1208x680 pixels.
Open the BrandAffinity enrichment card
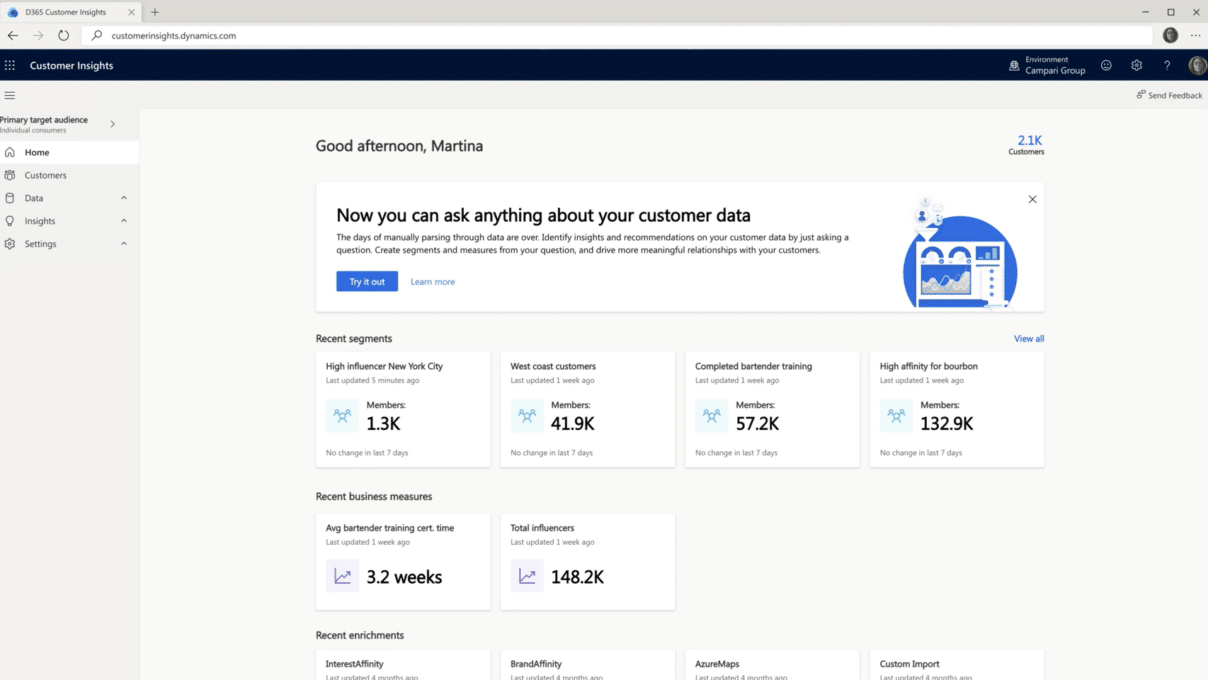(588, 666)
